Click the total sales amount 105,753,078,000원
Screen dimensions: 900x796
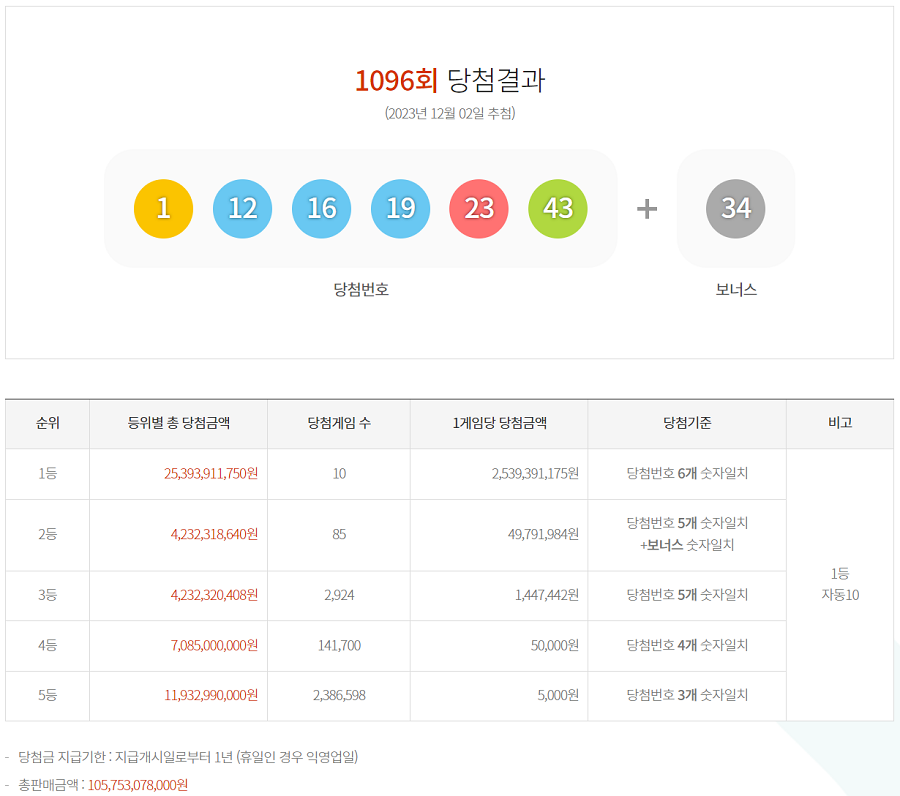pyautogui.click(x=138, y=785)
